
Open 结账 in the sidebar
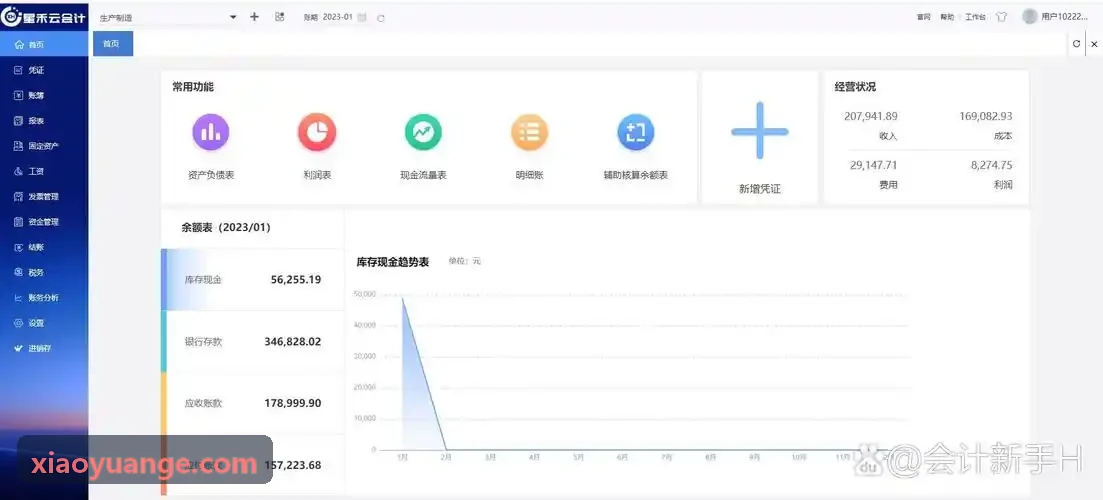pos(44,248)
